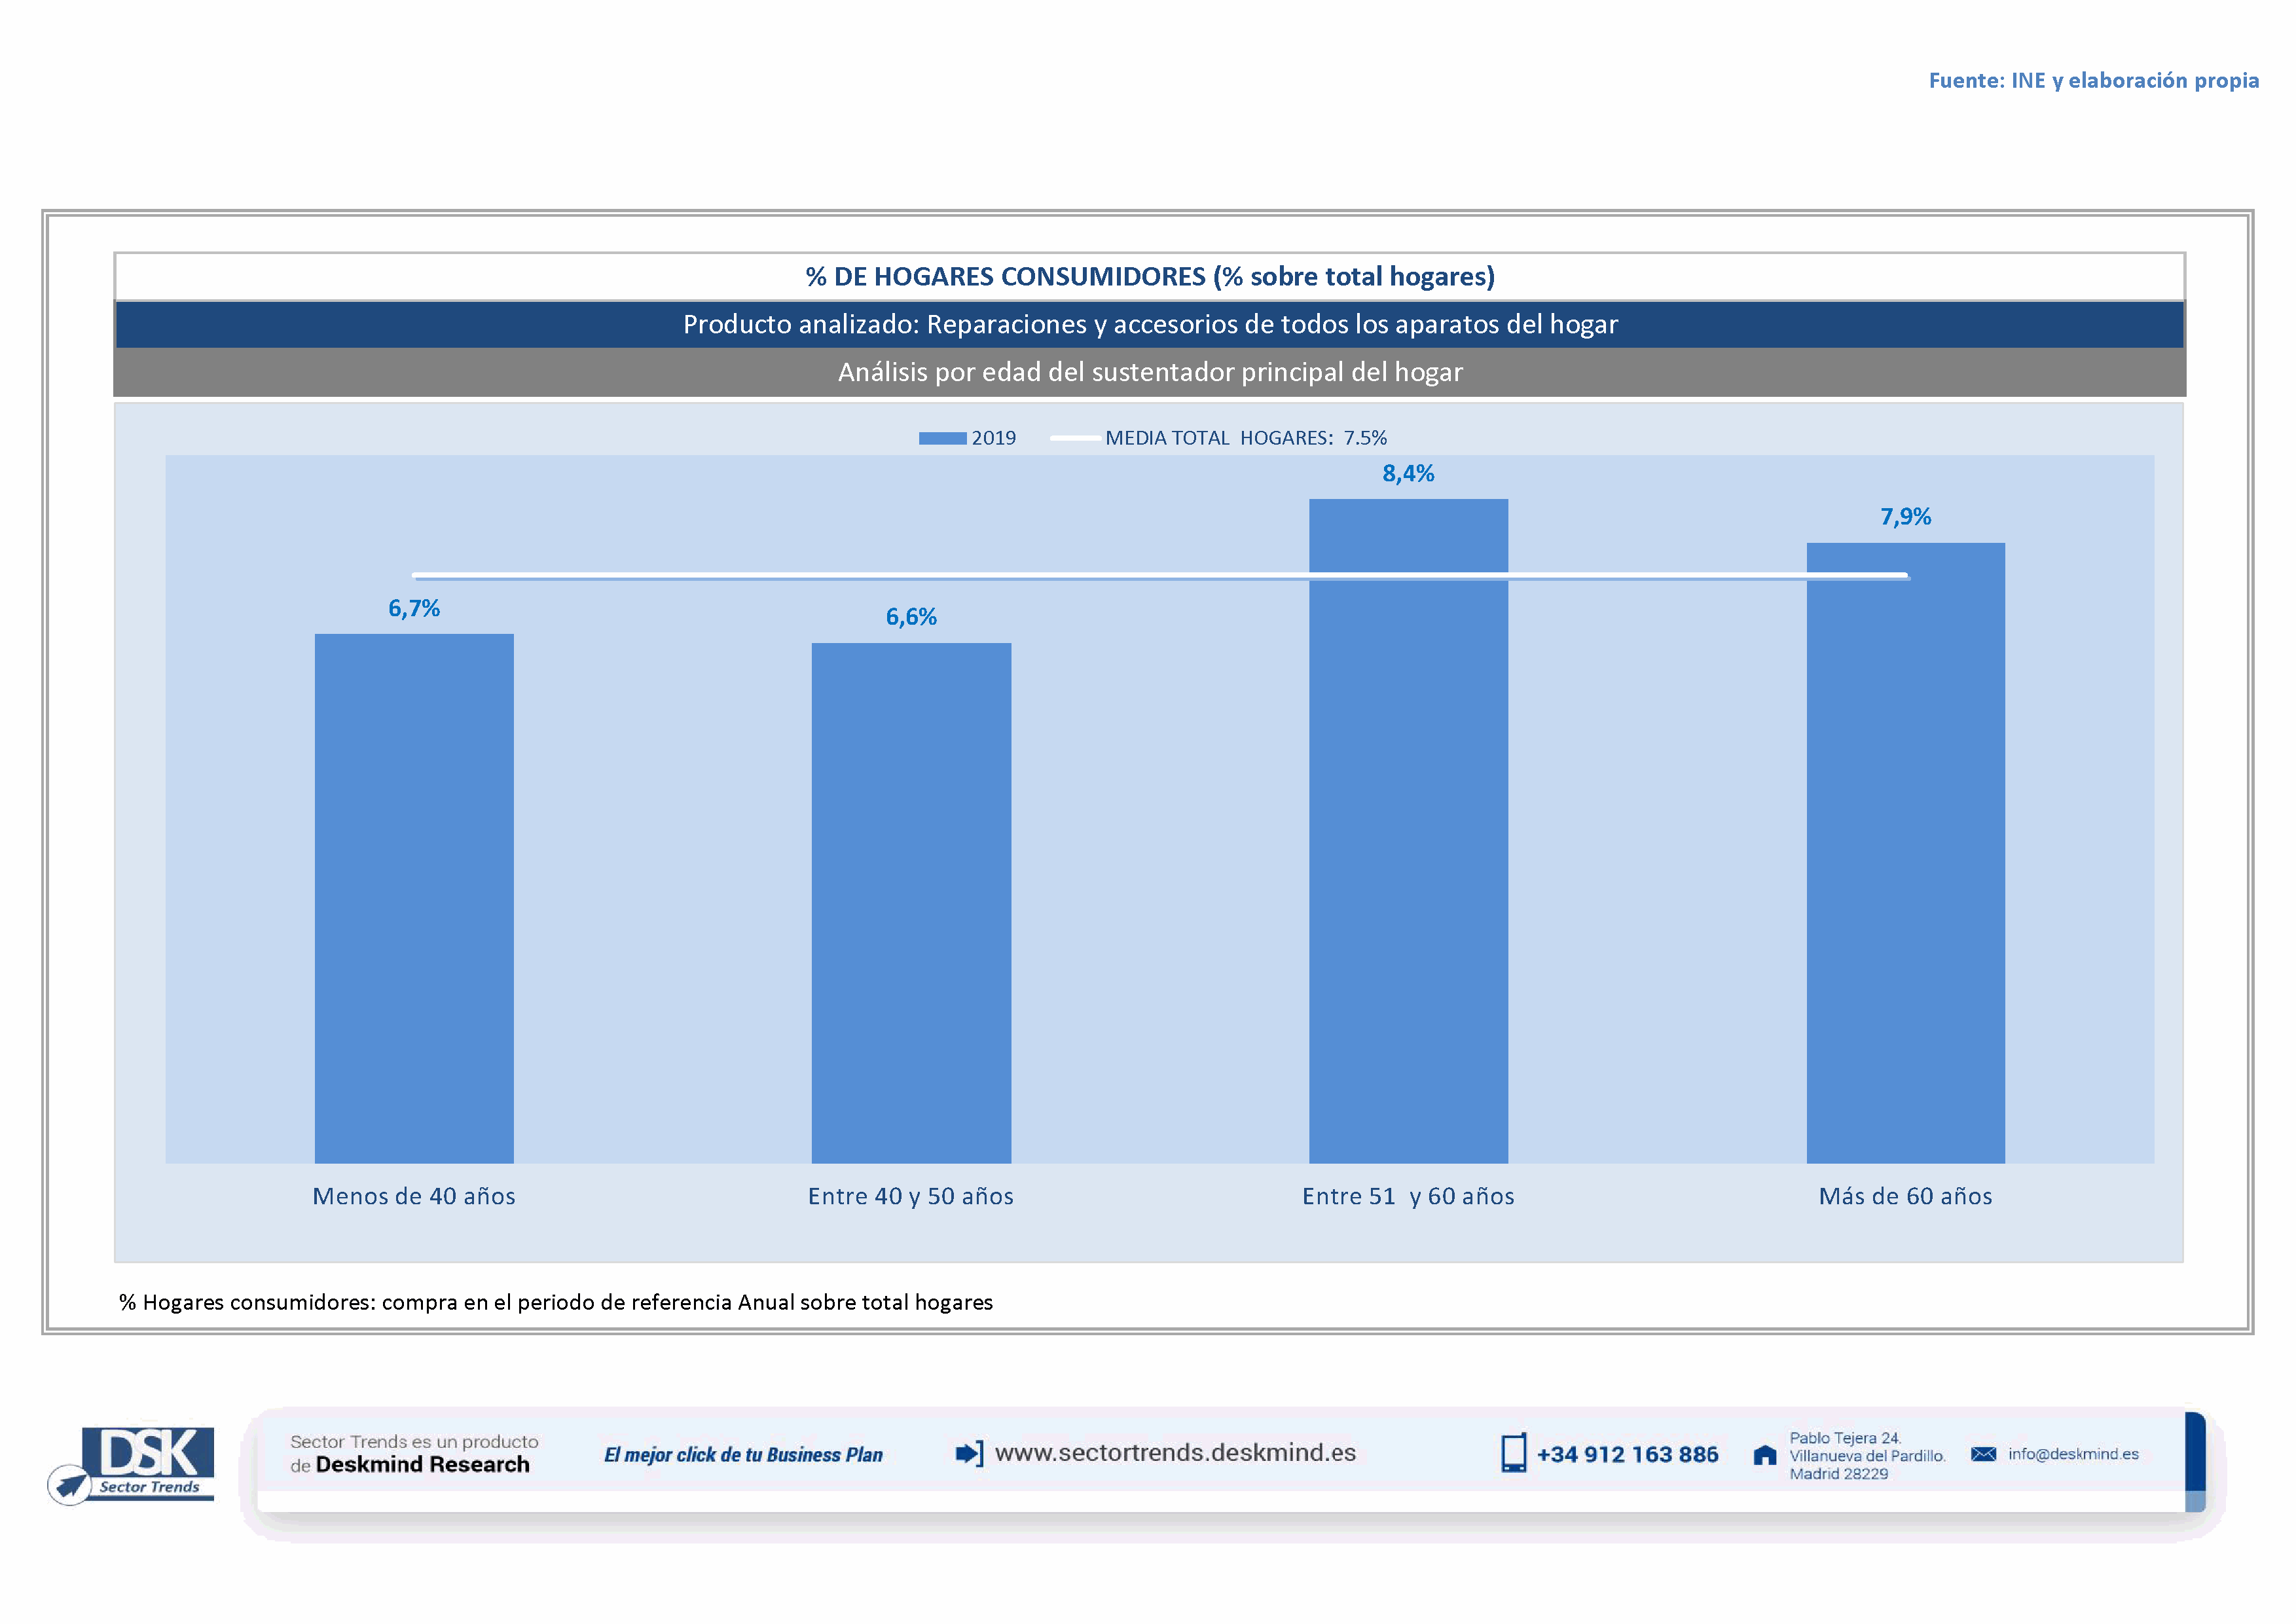
Task: Click the arrow icon before the website URL
Action: pos(969,1453)
